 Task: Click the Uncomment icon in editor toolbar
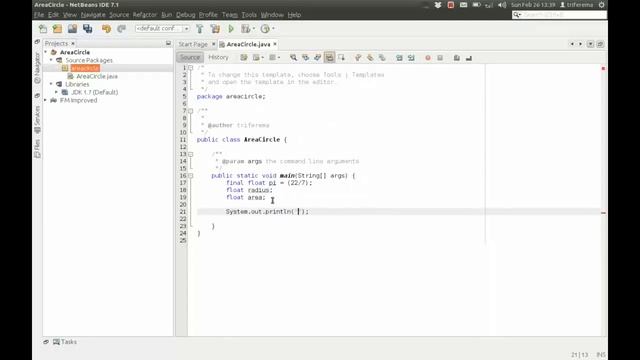(469, 58)
